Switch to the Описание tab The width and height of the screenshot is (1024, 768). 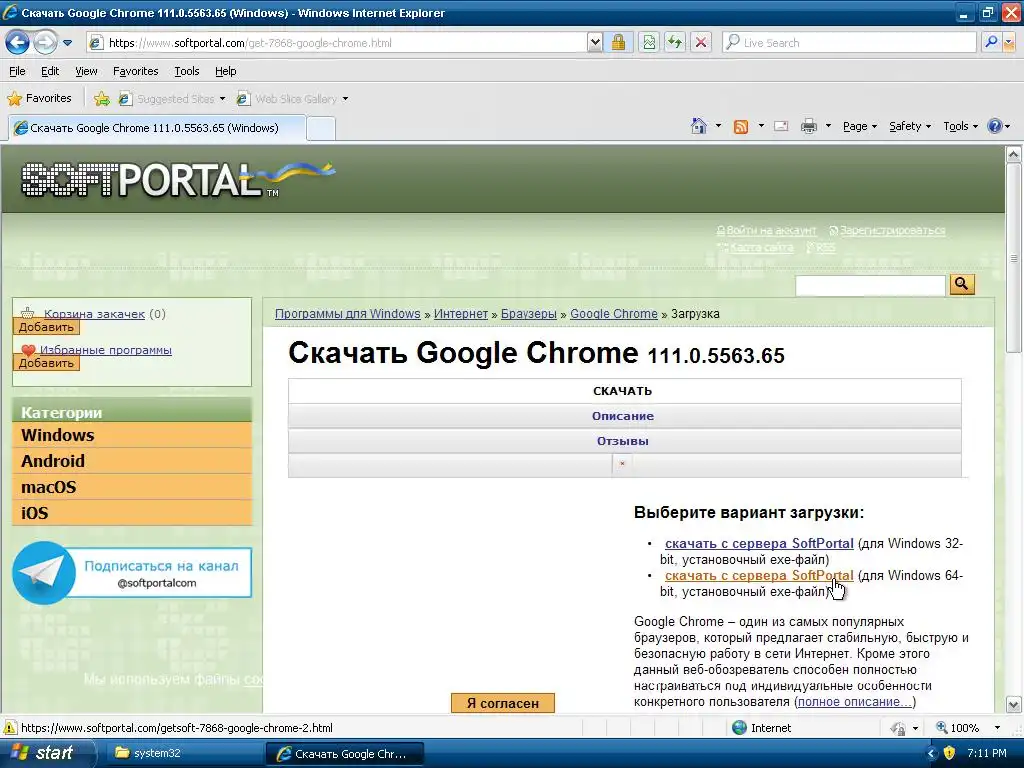624,416
